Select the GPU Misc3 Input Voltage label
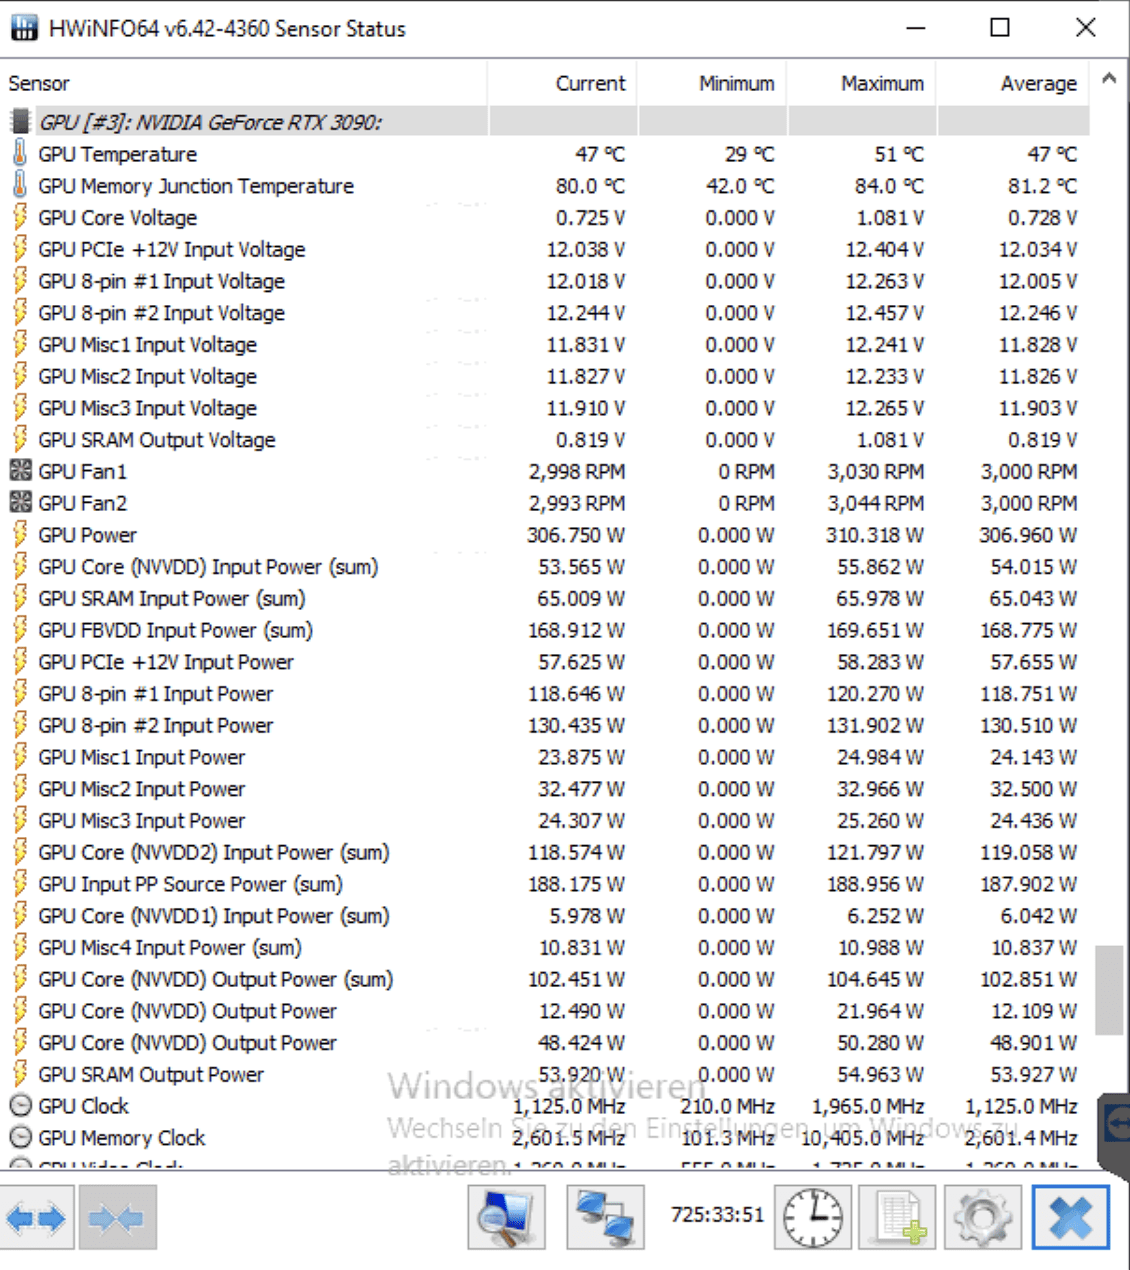The width and height of the screenshot is (1130, 1270). [x=148, y=408]
